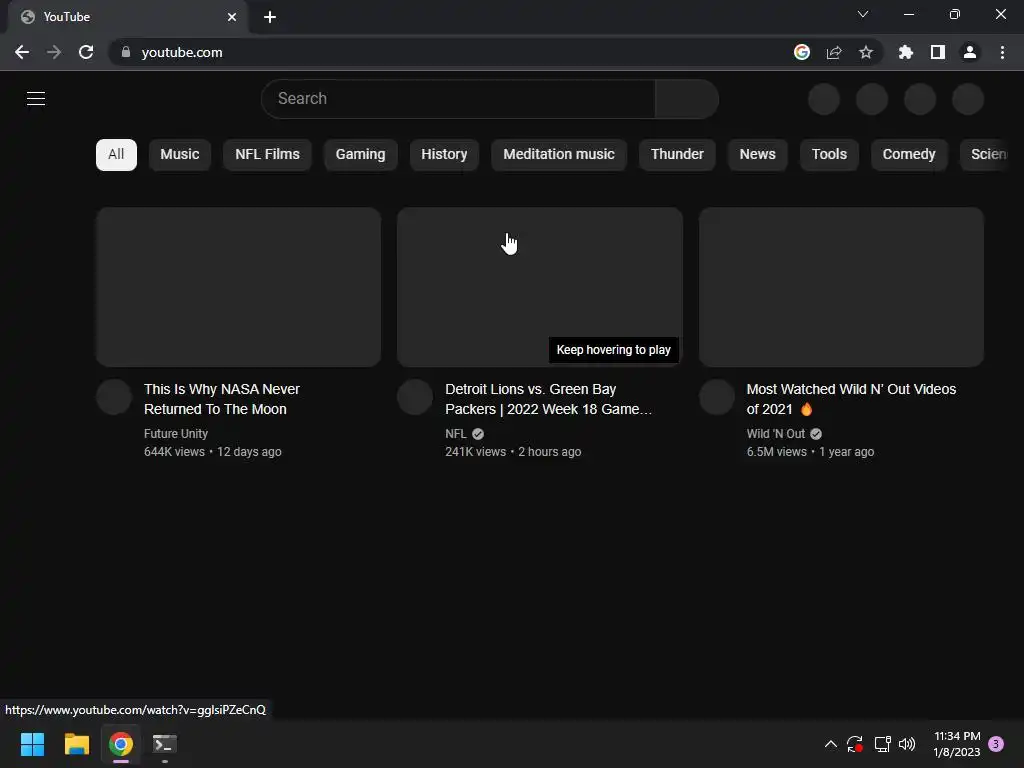The width and height of the screenshot is (1024, 768).
Task: Open the Lions vs. Packers video thumbnail
Action: click(540, 287)
